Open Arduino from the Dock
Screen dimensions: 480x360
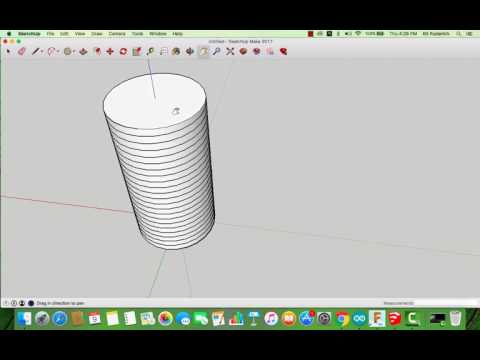(359, 319)
